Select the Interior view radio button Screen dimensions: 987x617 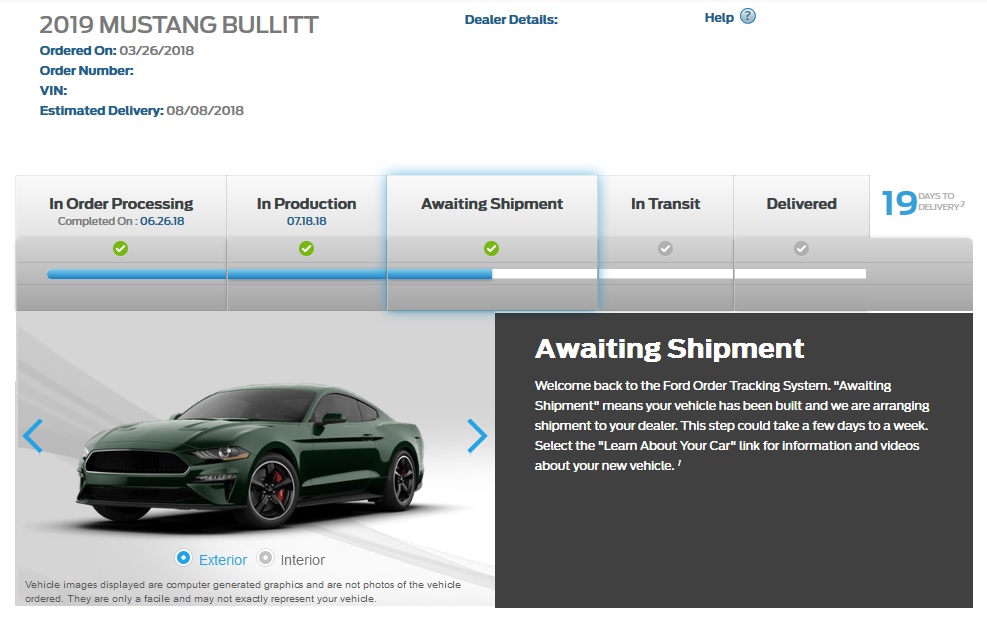click(266, 558)
